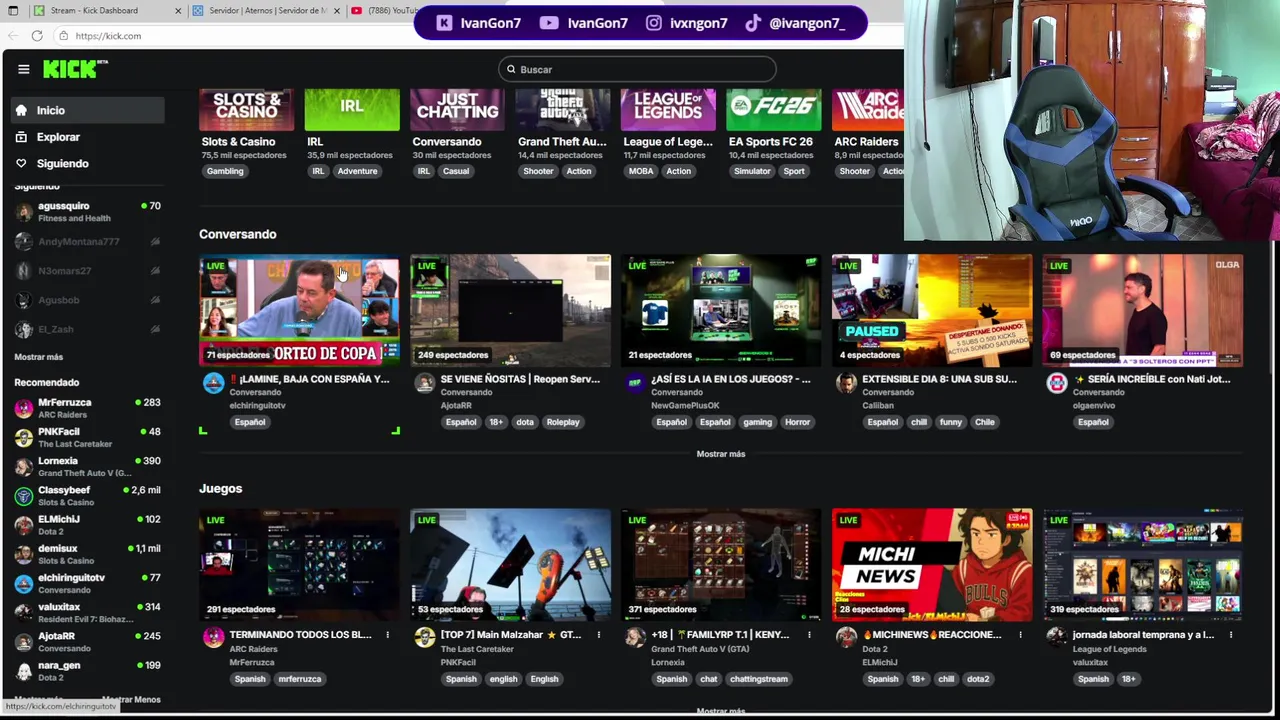Open the EA Sports FC 26 category thumbnail
This screenshot has width=1280, height=720.
[x=773, y=110]
